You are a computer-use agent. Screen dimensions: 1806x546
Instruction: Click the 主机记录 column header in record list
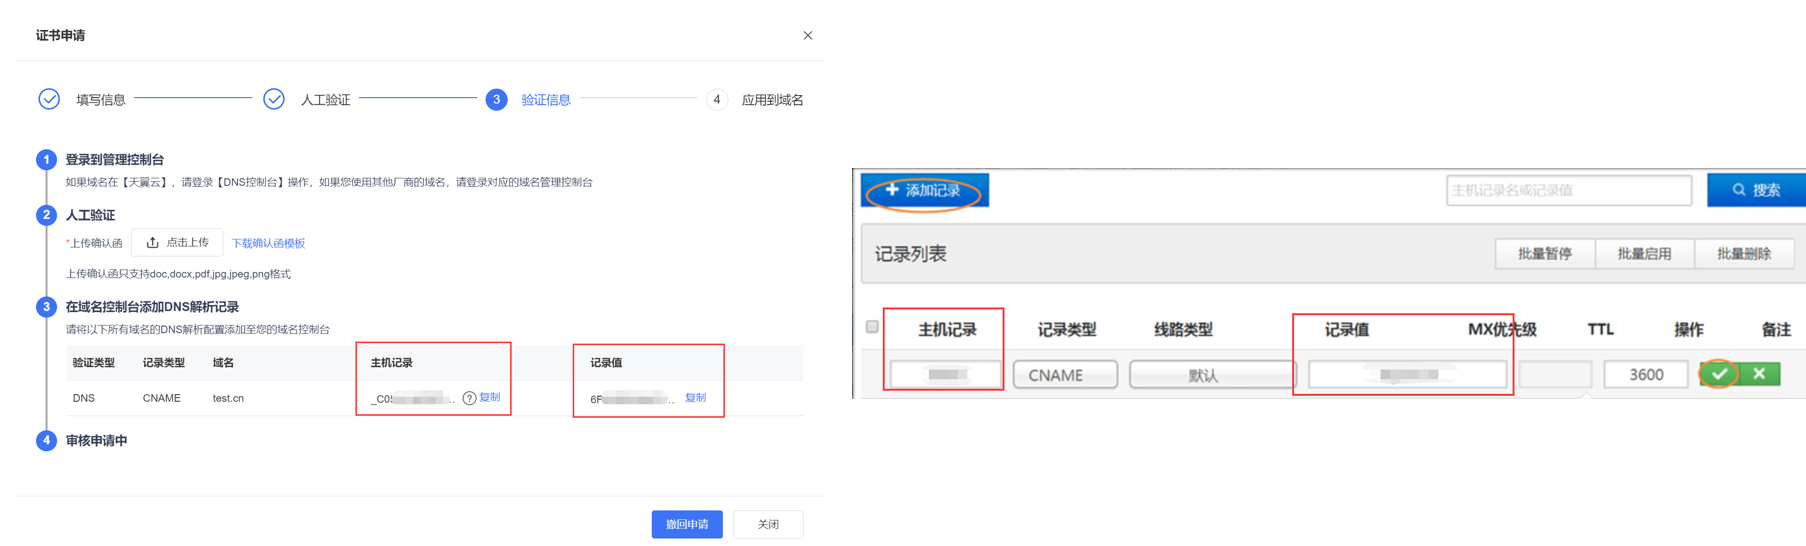[x=947, y=329]
